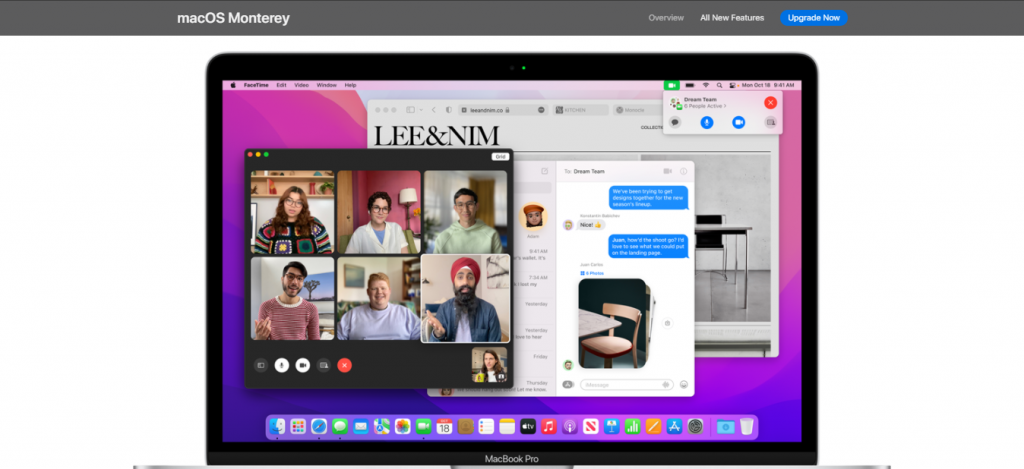
Task: Click the Upgrade Now button
Action: [x=814, y=18]
